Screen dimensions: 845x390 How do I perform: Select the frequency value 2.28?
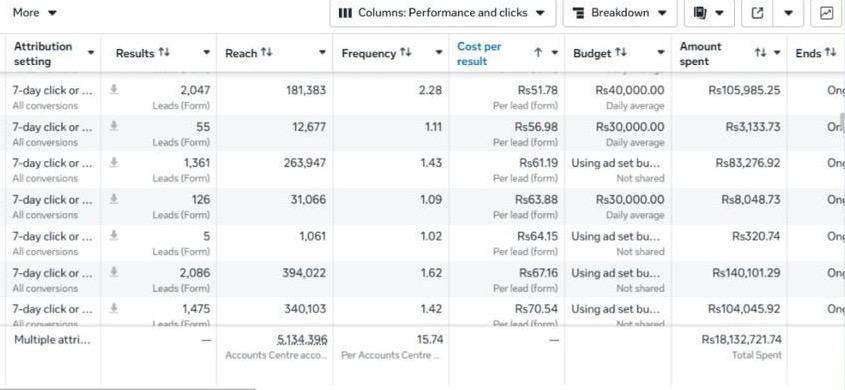[430, 90]
